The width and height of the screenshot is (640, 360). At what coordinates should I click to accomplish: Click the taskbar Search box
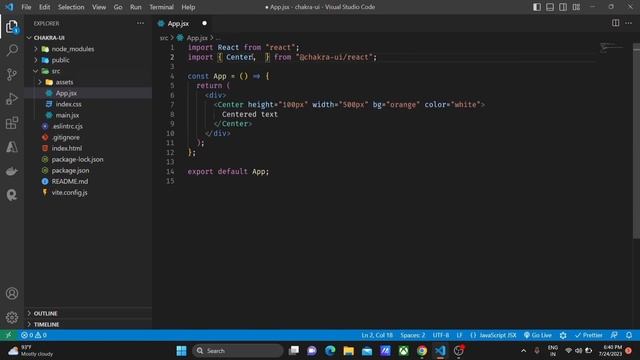238,351
